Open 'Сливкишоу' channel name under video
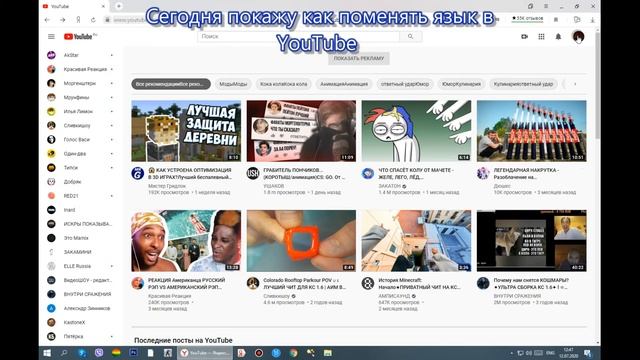 tap(276, 296)
